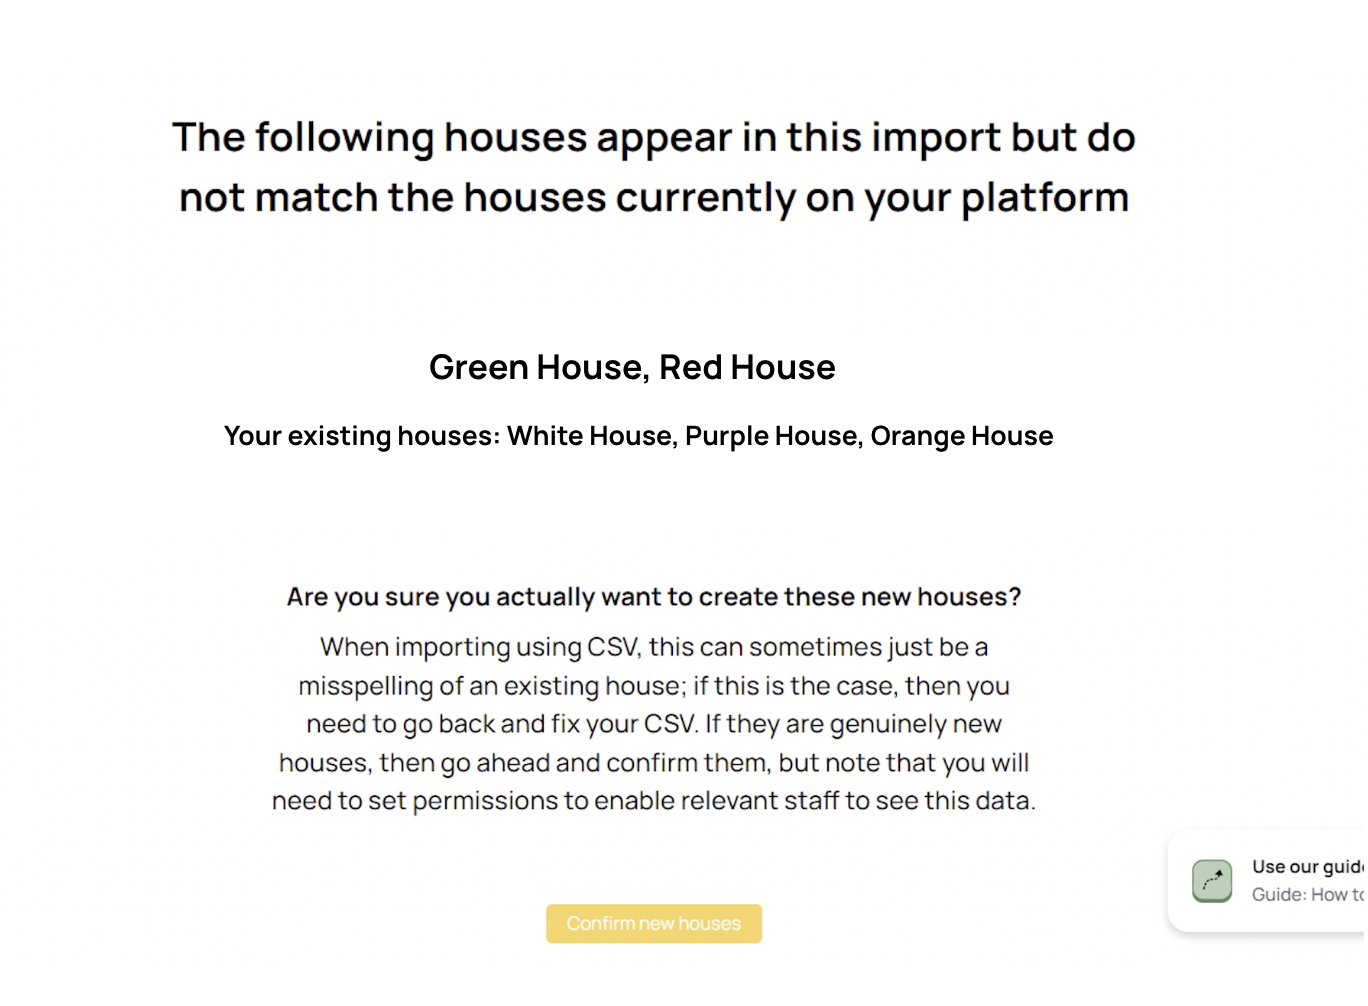Click the yellow Confirm new houses button
The image size is (1368, 1006).
[x=653, y=923]
